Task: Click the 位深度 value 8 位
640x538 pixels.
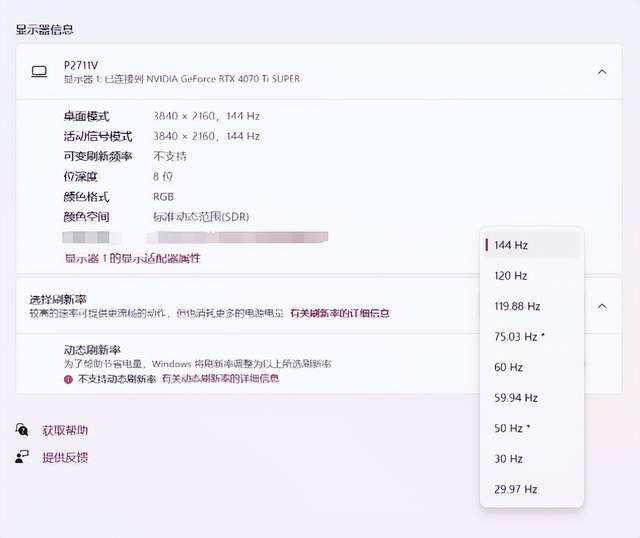Action: point(163,177)
